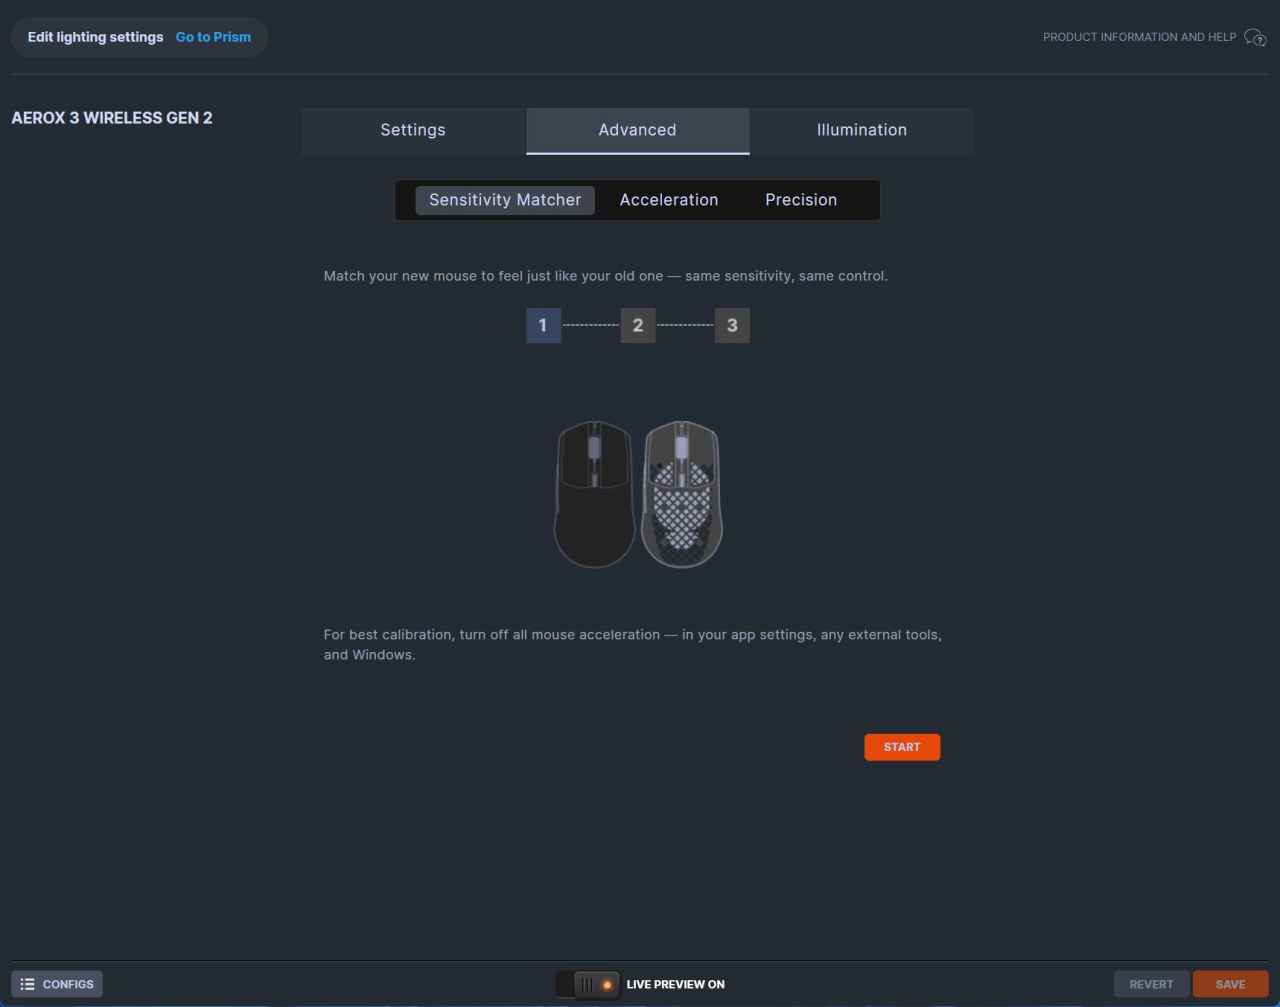The height and width of the screenshot is (1007, 1280).
Task: Select the Sensitivity Matcher sub-tab
Action: click(x=505, y=200)
